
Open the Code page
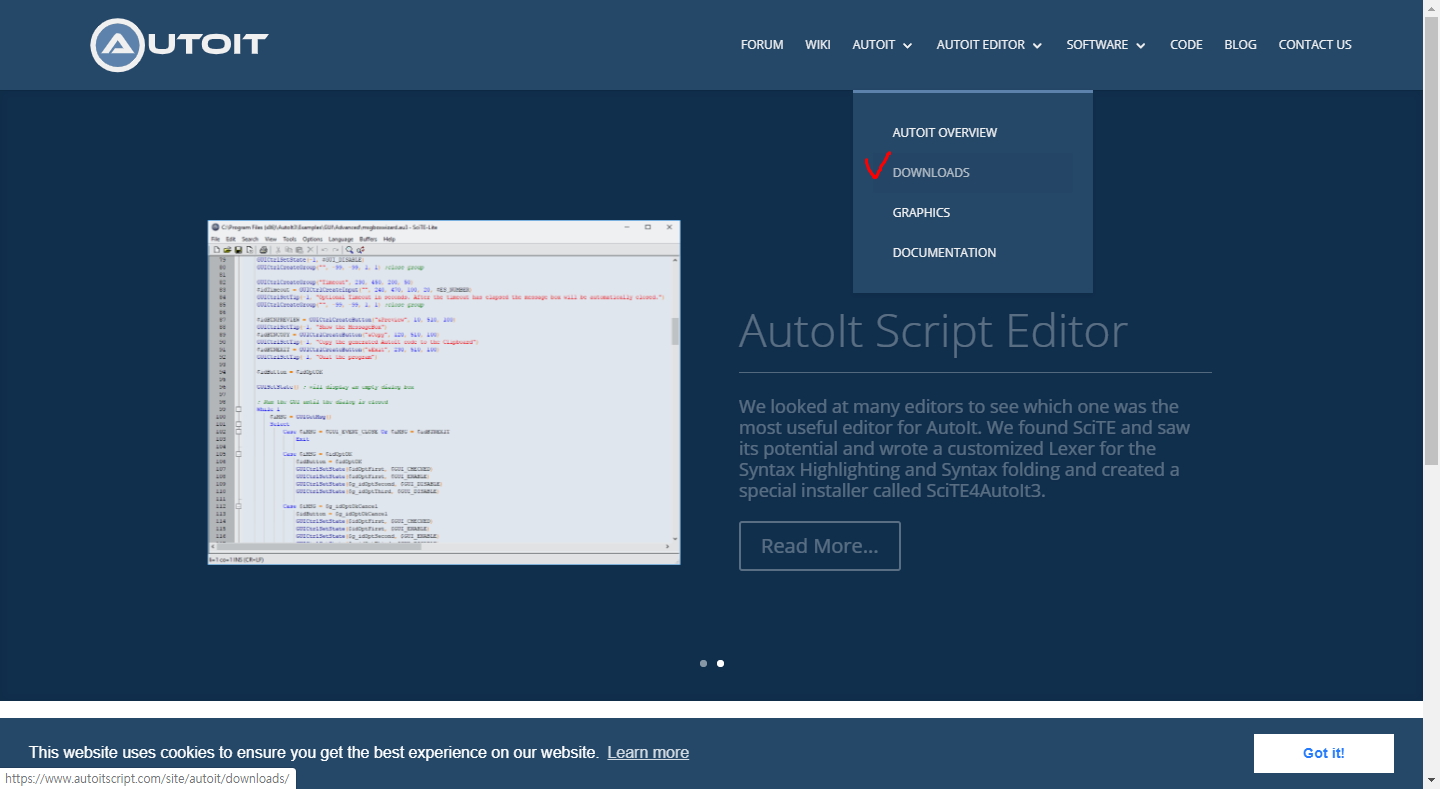point(1186,45)
